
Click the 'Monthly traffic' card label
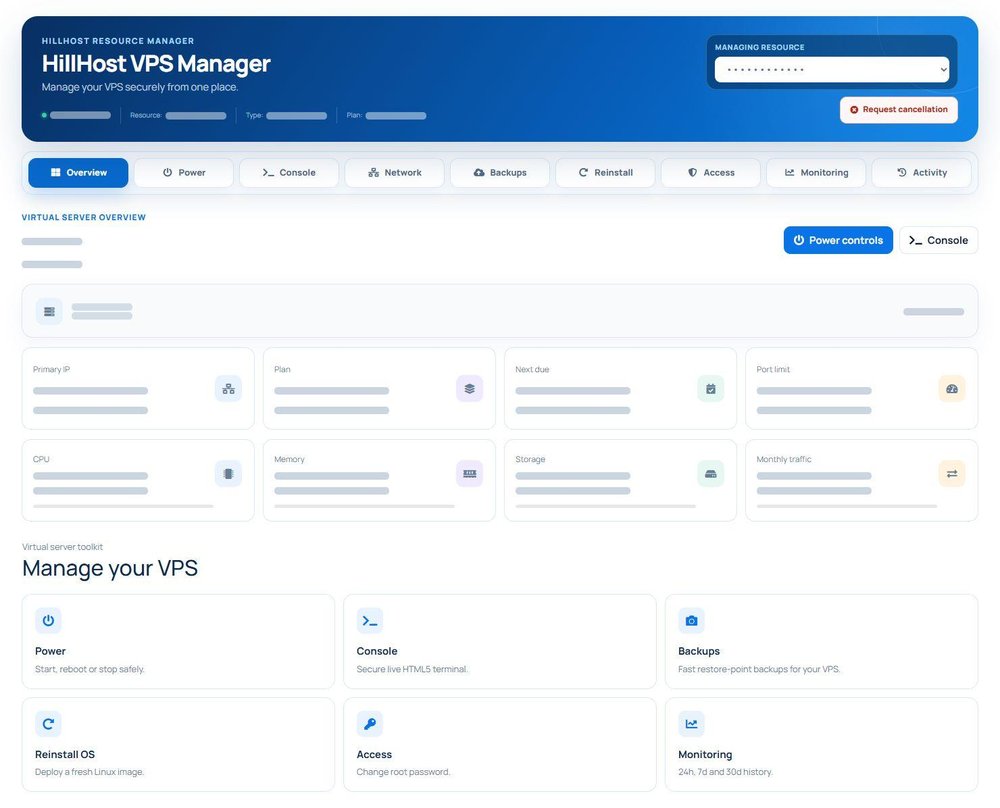pos(784,459)
